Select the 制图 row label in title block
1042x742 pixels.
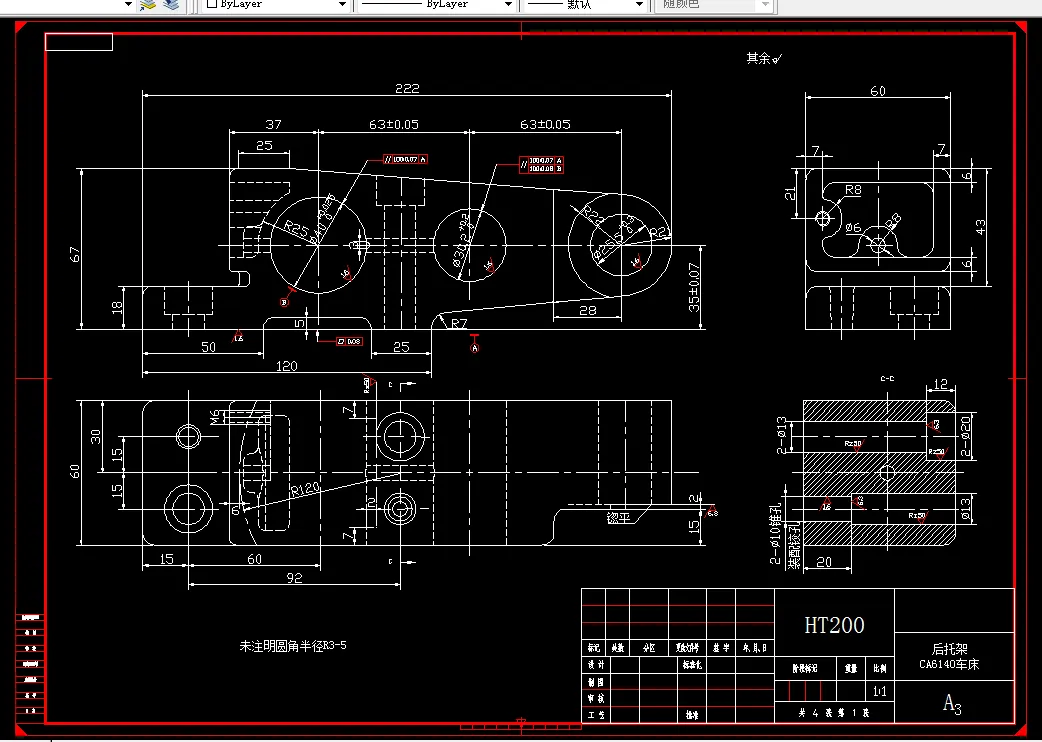point(595,682)
